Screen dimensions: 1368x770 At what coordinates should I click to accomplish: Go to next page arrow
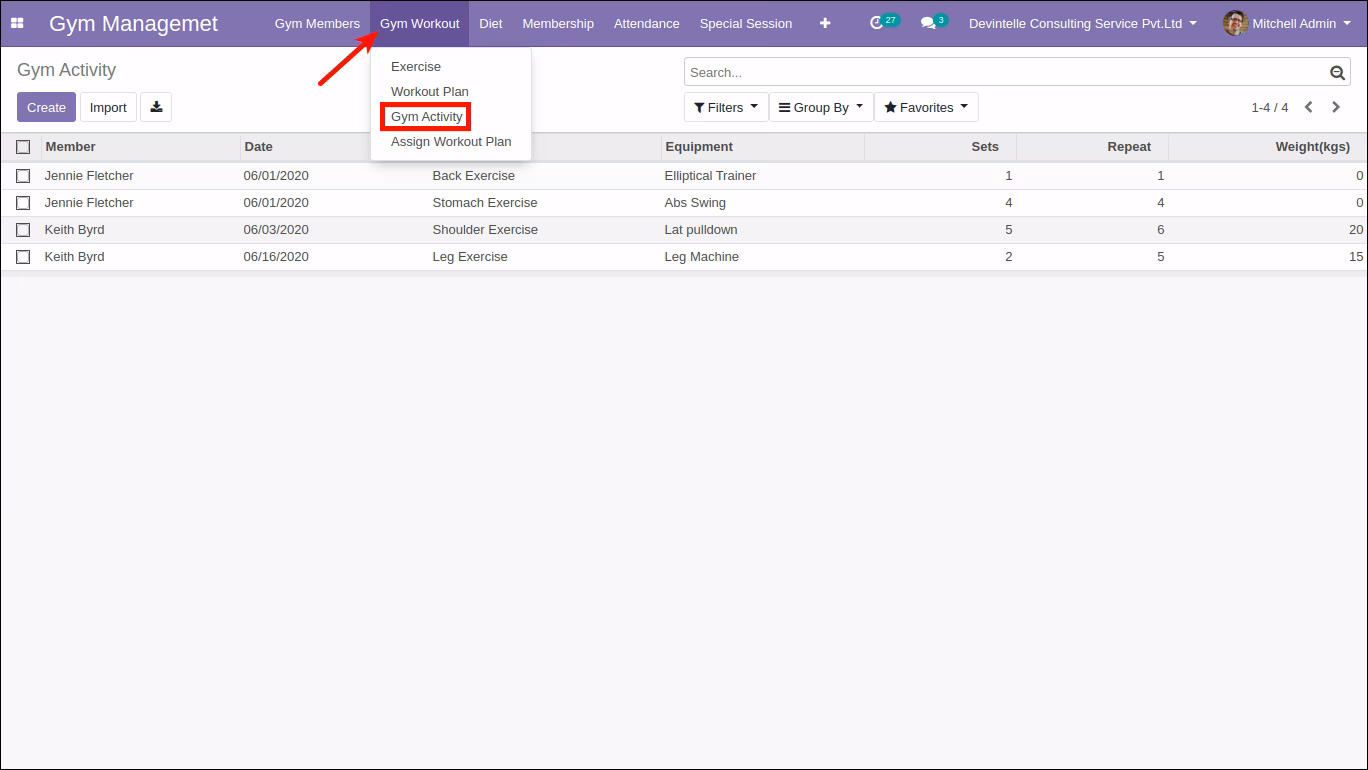[1336, 107]
